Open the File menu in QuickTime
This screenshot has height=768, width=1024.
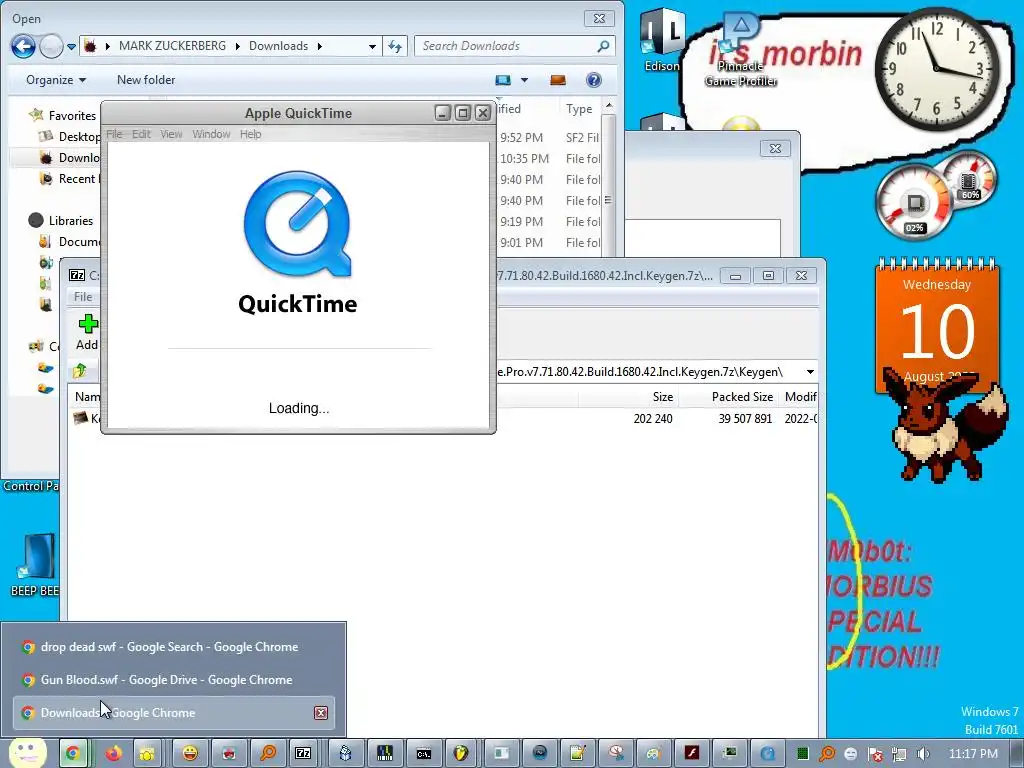tap(114, 134)
